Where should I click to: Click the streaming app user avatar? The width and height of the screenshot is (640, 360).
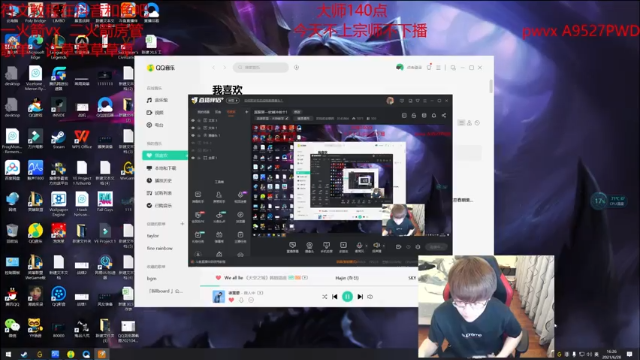pyautogui.click(x=390, y=100)
